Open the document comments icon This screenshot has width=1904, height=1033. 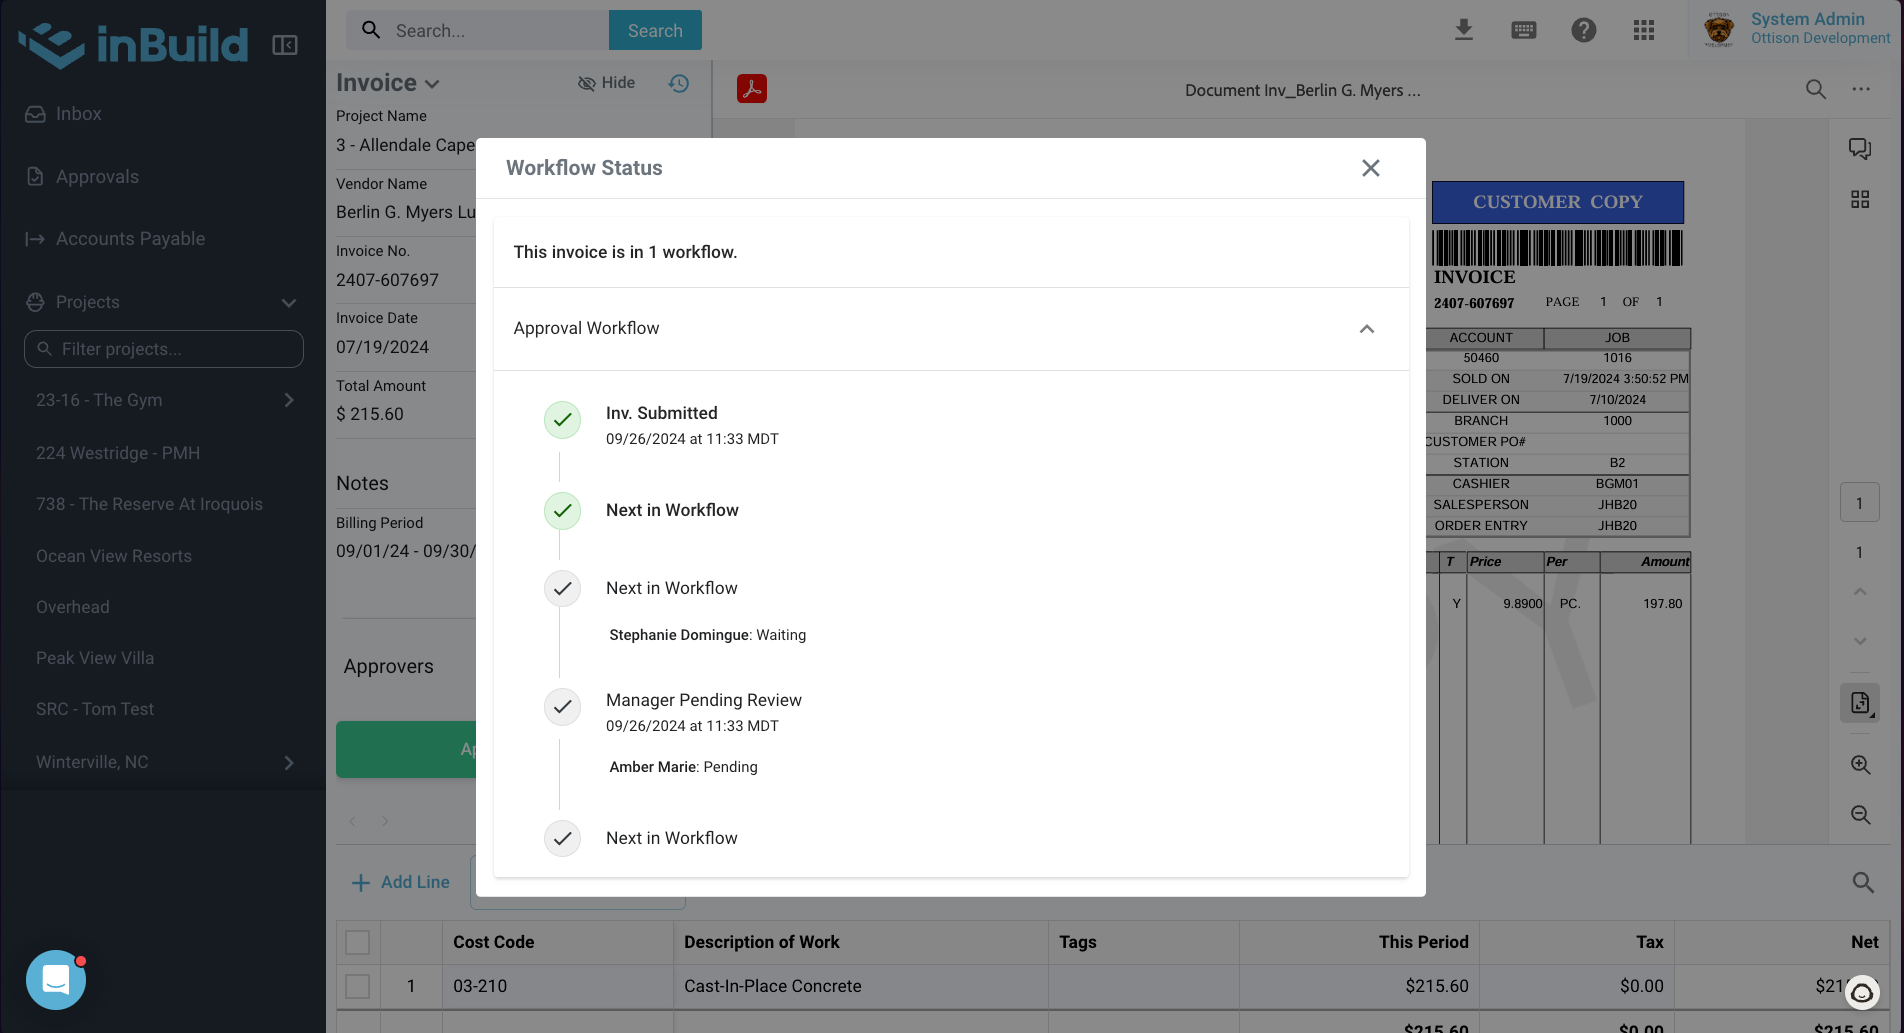[1860, 149]
